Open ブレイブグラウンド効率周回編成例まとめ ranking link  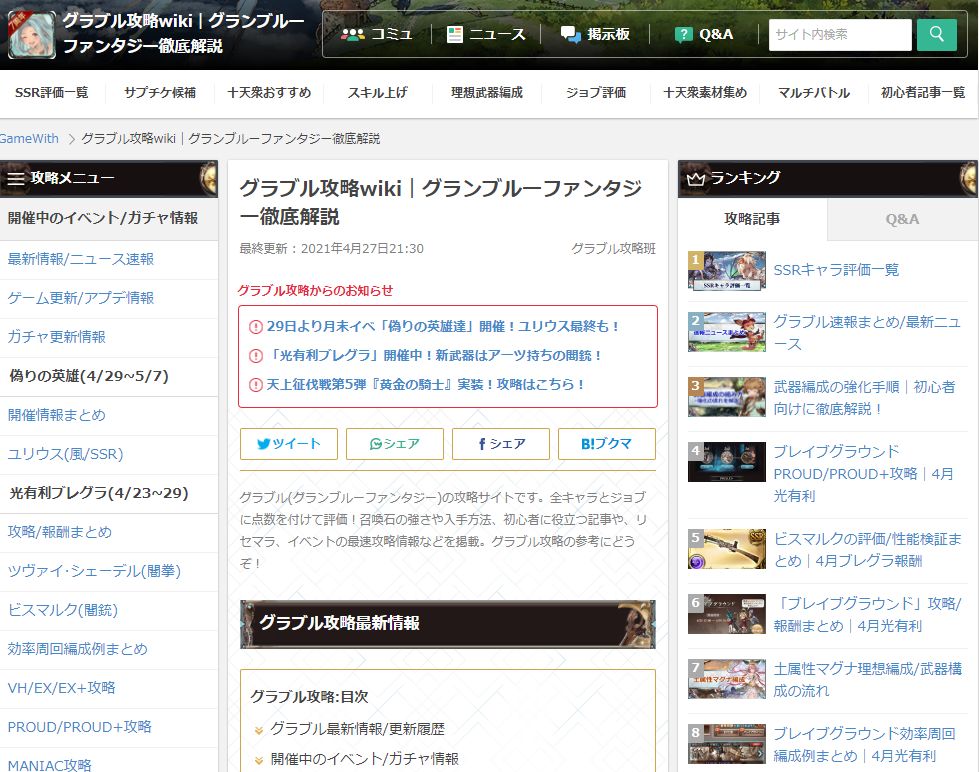864,745
